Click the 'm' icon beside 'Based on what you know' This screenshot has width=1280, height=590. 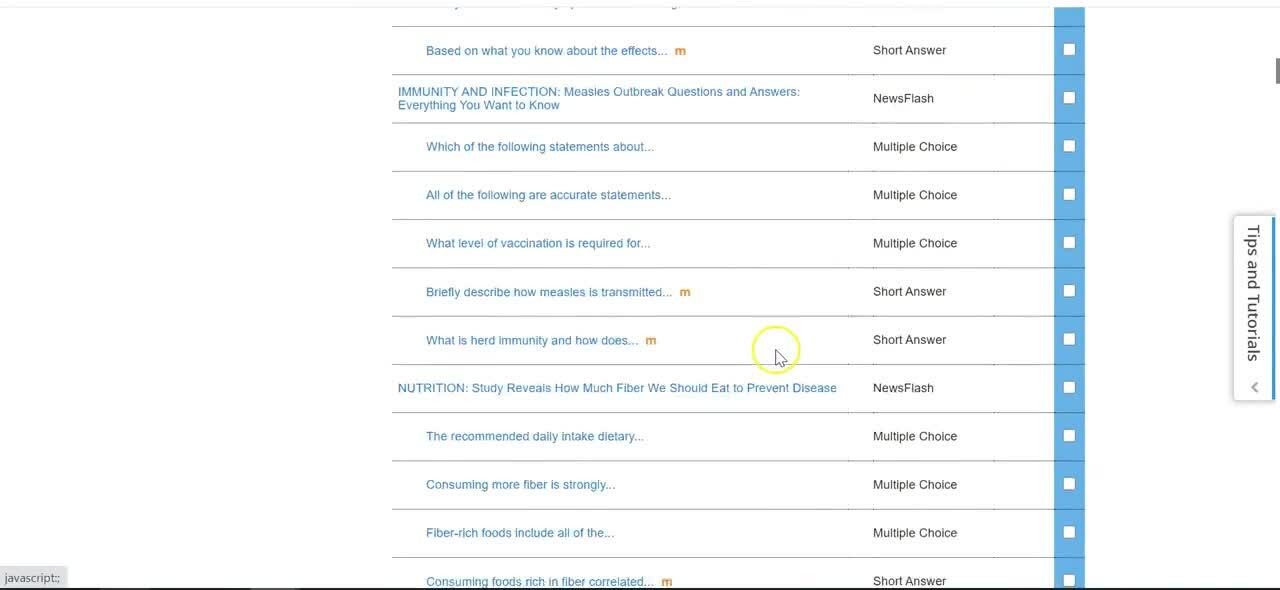(x=680, y=51)
